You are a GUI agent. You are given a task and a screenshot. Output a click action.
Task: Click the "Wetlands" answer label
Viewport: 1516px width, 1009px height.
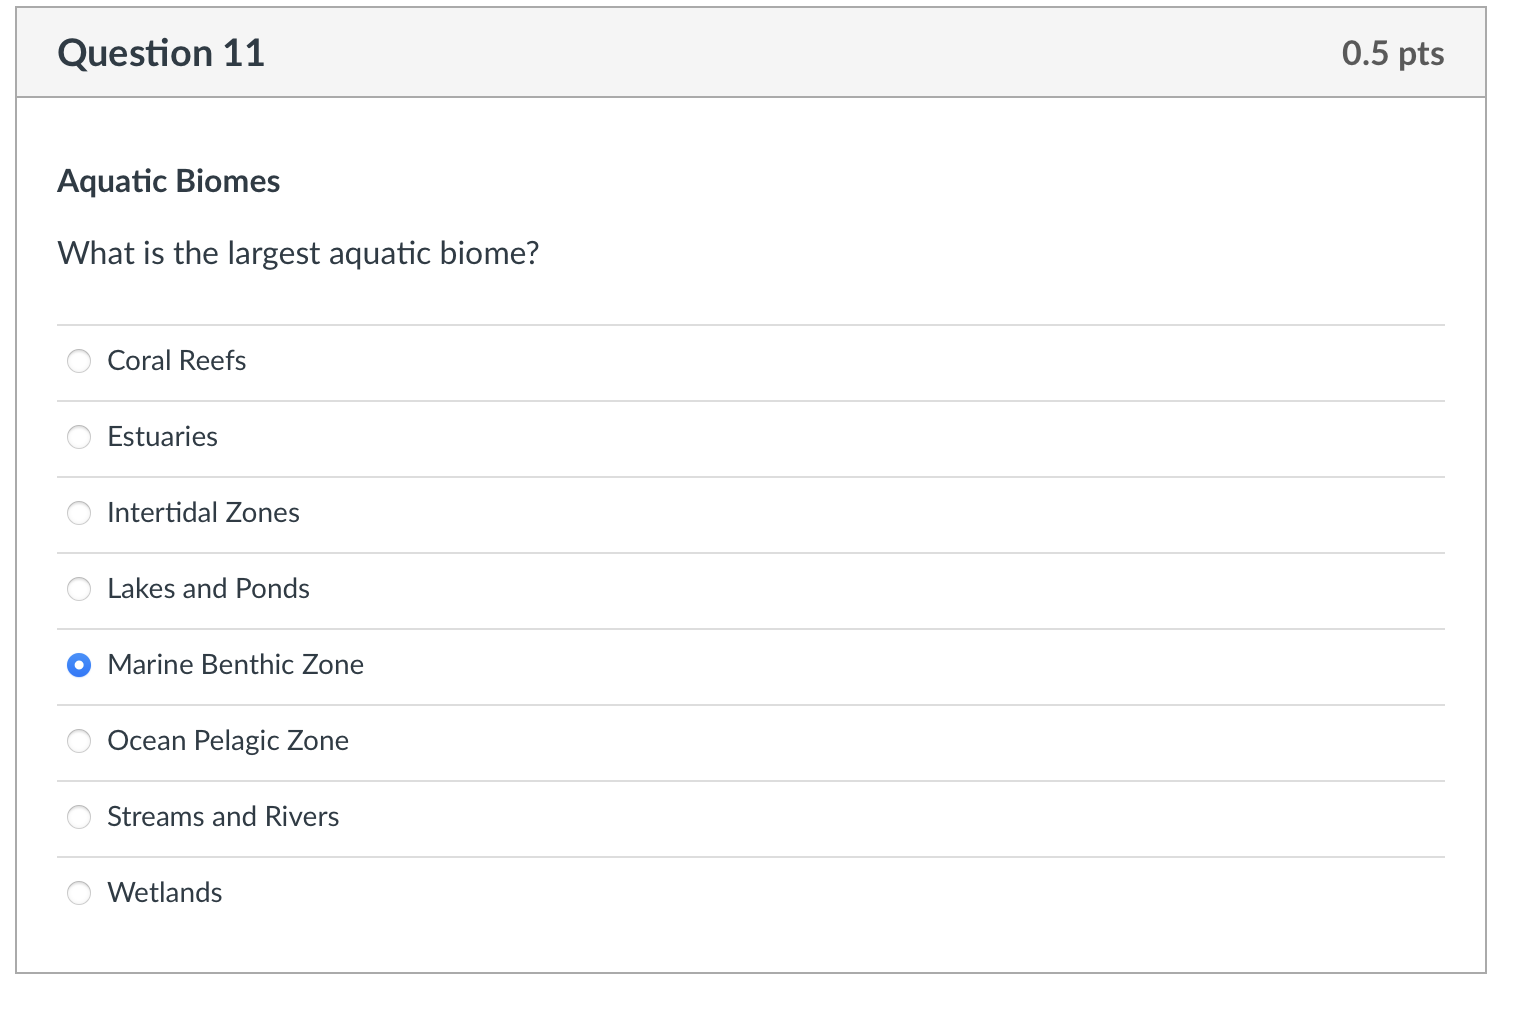click(165, 893)
